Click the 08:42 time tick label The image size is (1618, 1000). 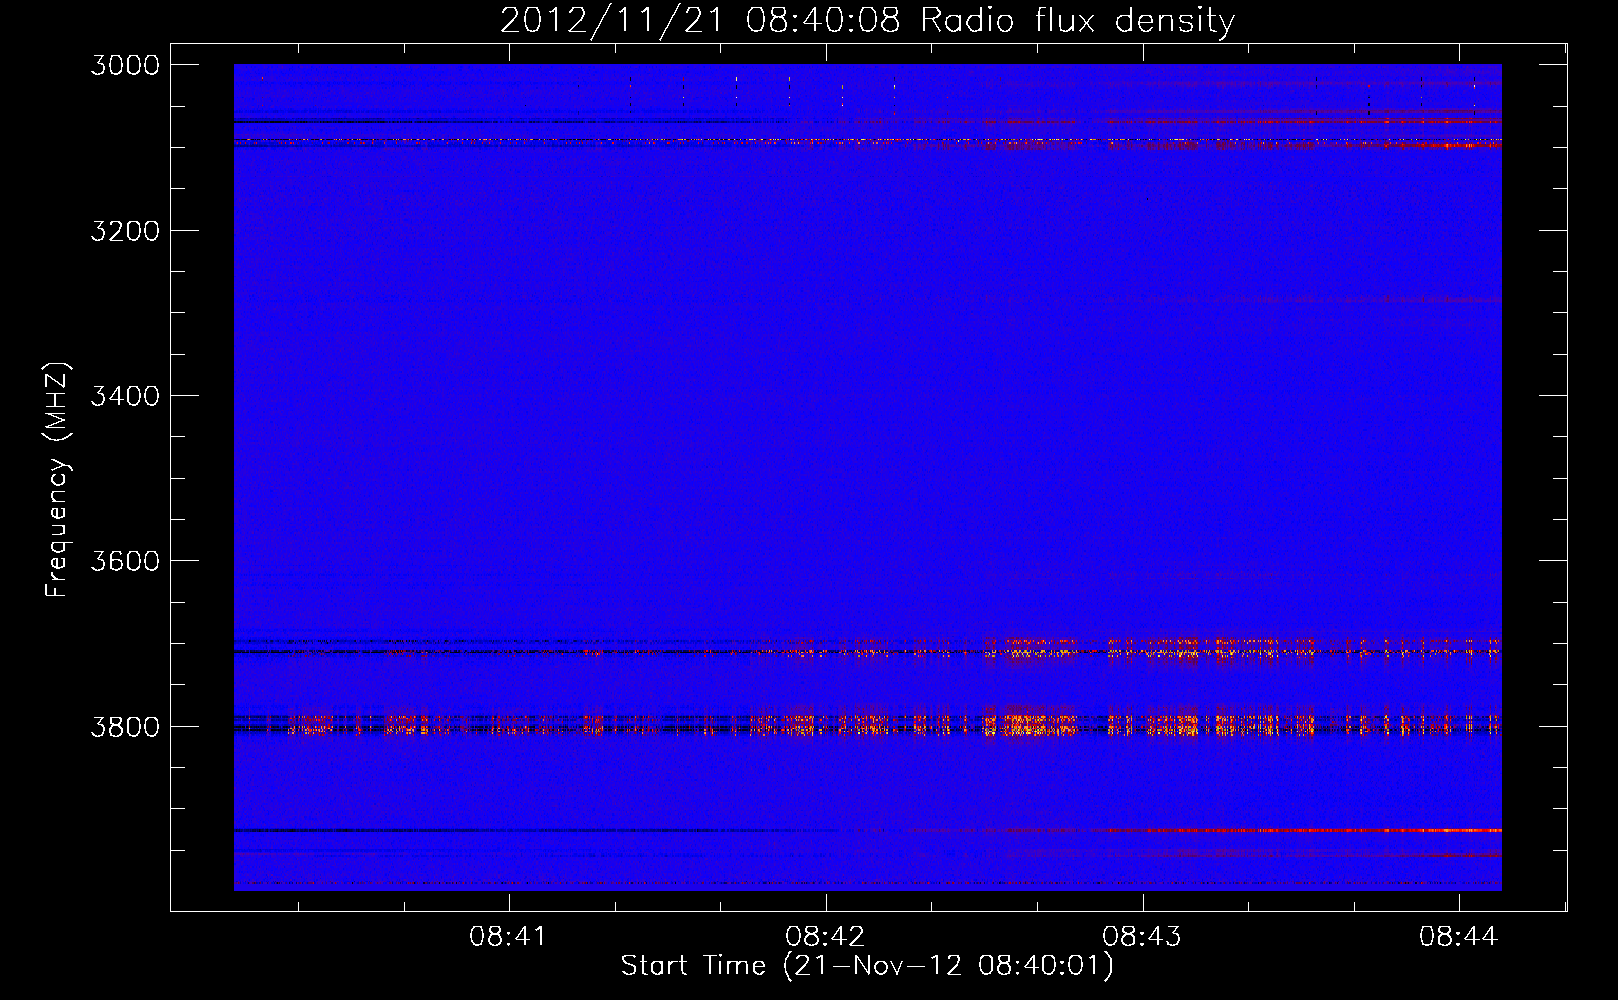[x=825, y=937]
